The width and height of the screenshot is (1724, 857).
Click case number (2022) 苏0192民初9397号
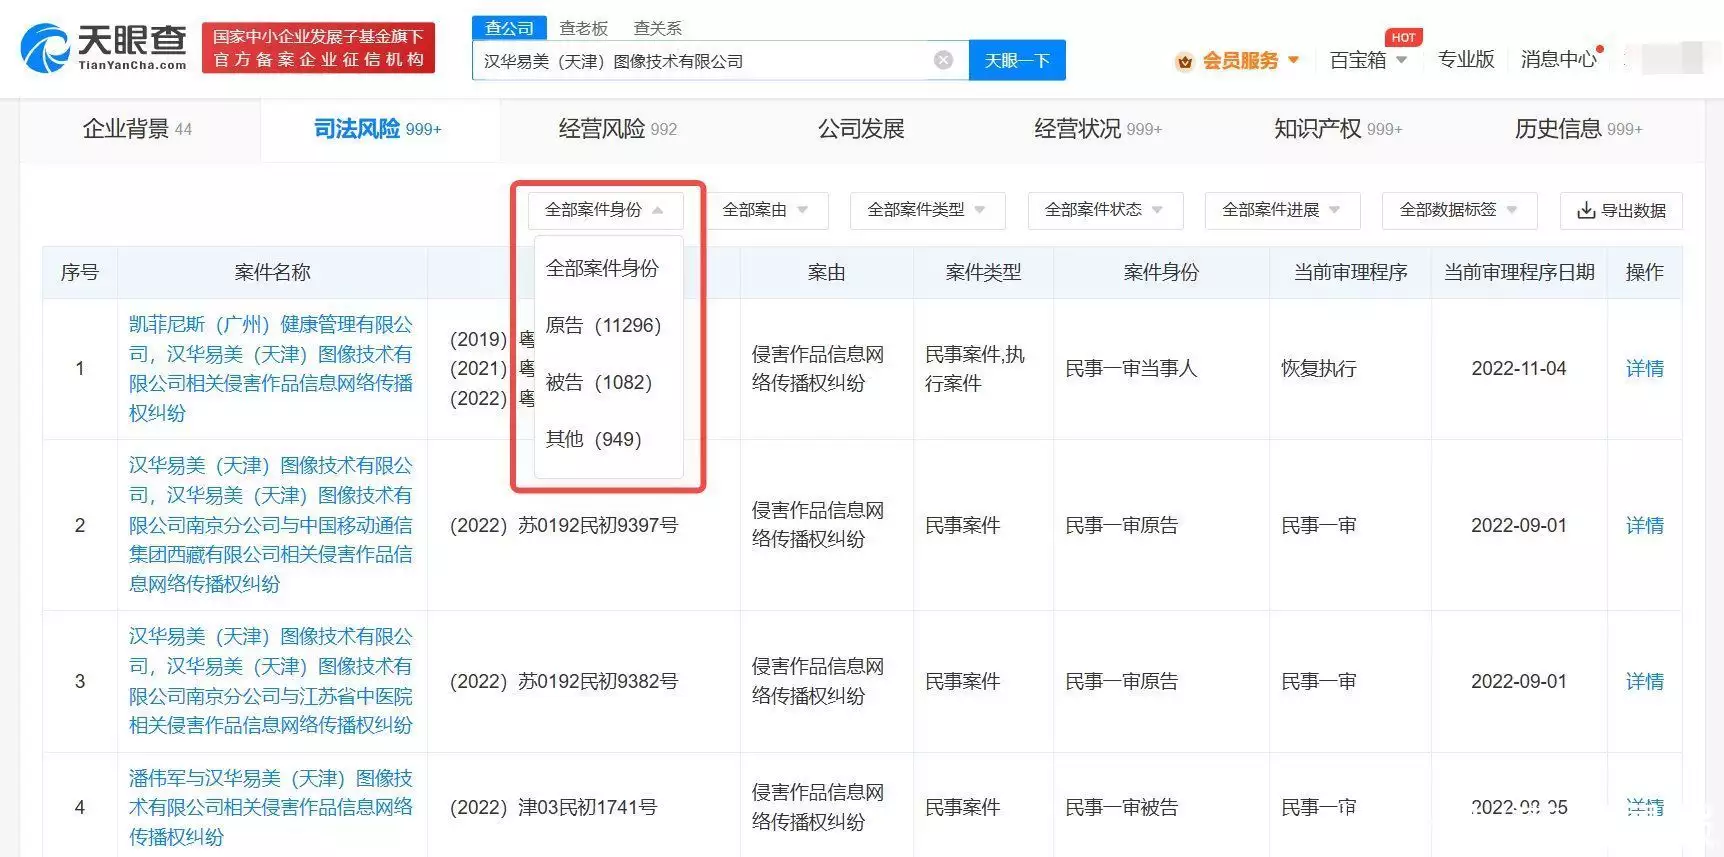[x=564, y=525]
